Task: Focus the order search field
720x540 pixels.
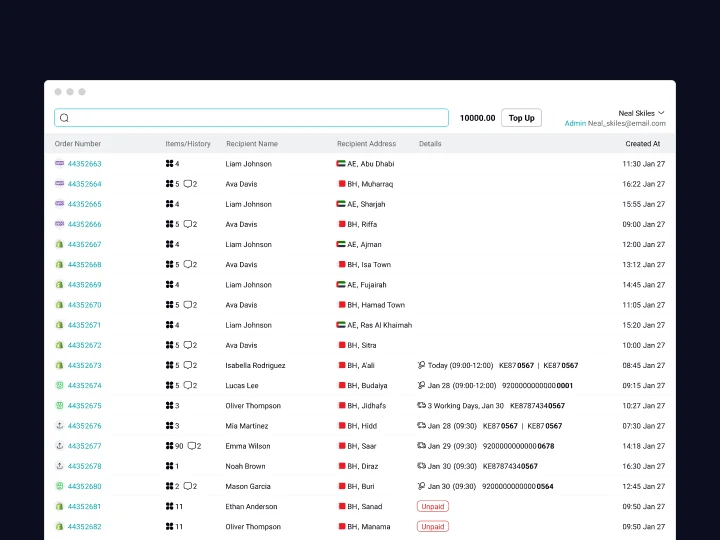Action: [251, 118]
